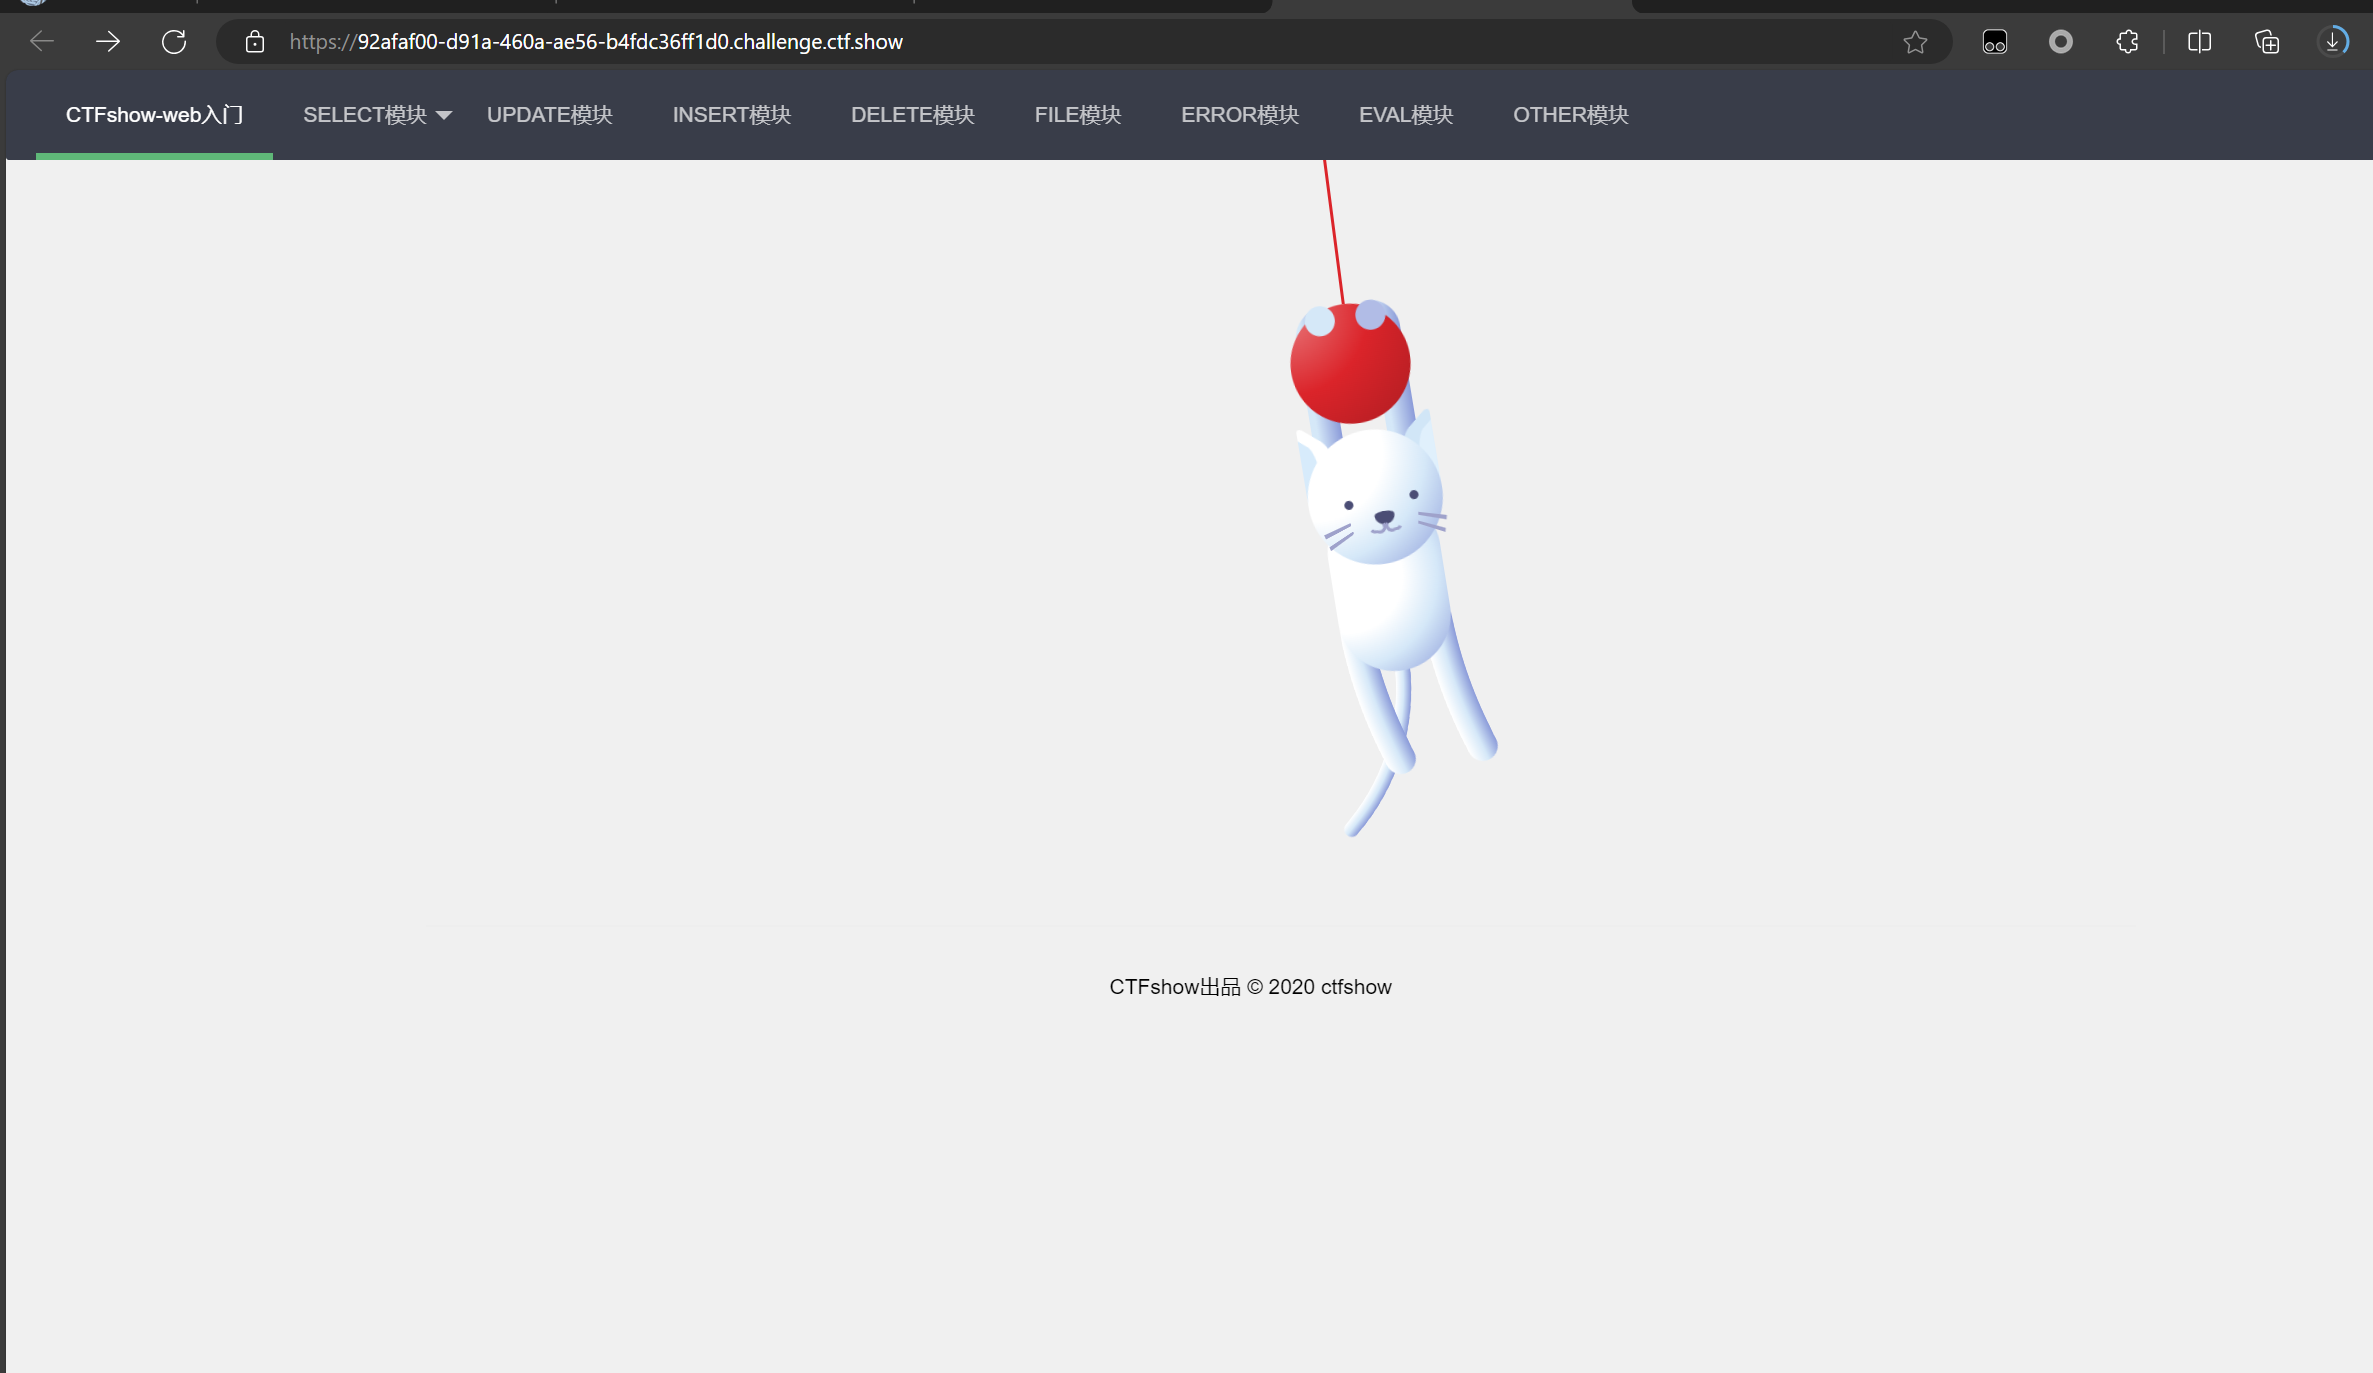
Task: Expand the SELECT模块 dropdown arrow
Action: point(444,116)
